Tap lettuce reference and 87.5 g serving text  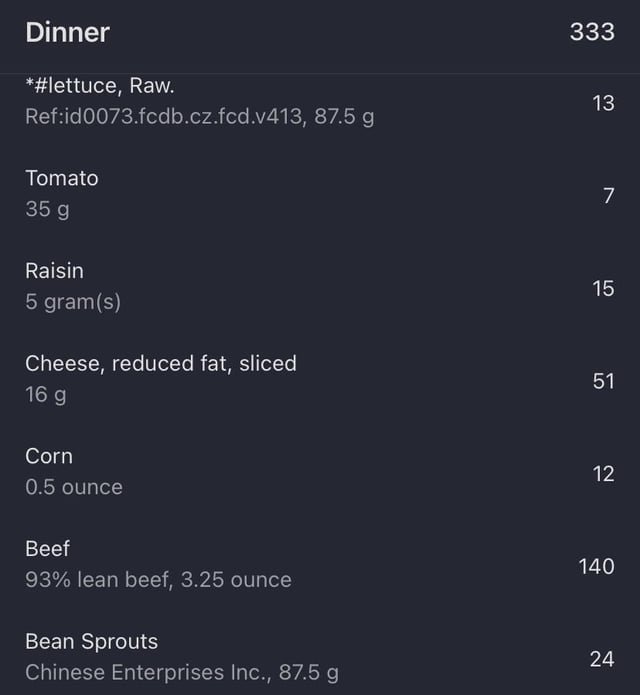pyautogui.click(x=199, y=117)
